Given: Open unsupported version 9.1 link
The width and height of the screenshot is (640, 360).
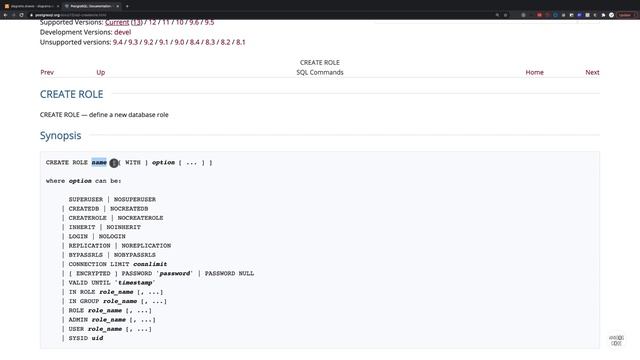Looking at the screenshot, I should click(164, 42).
